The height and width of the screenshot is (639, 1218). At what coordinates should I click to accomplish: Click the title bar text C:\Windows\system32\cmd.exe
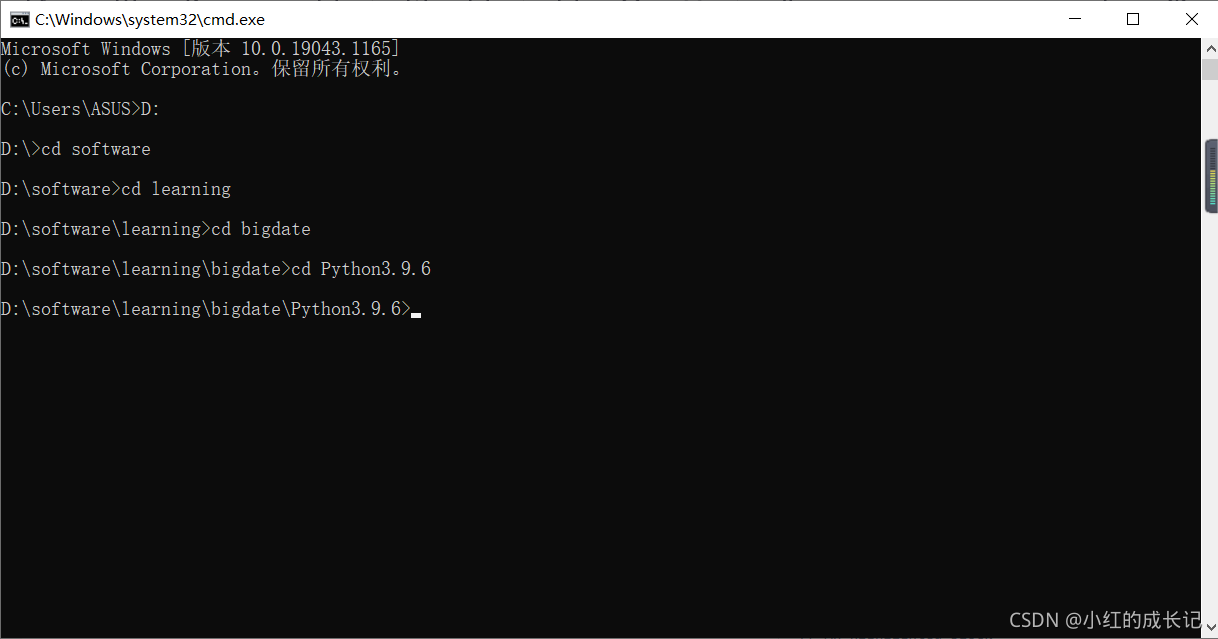tap(148, 18)
